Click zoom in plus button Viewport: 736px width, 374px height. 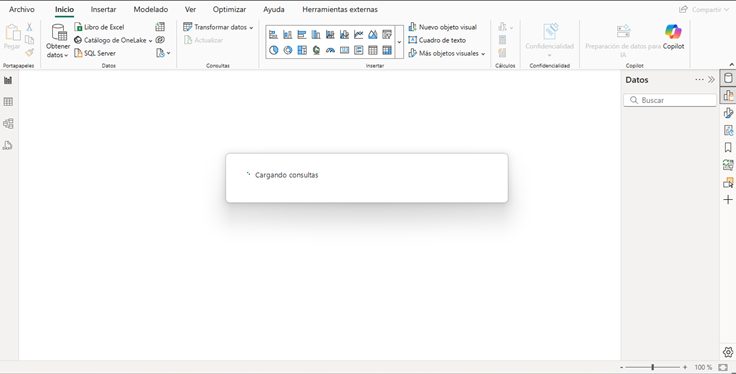(x=685, y=367)
